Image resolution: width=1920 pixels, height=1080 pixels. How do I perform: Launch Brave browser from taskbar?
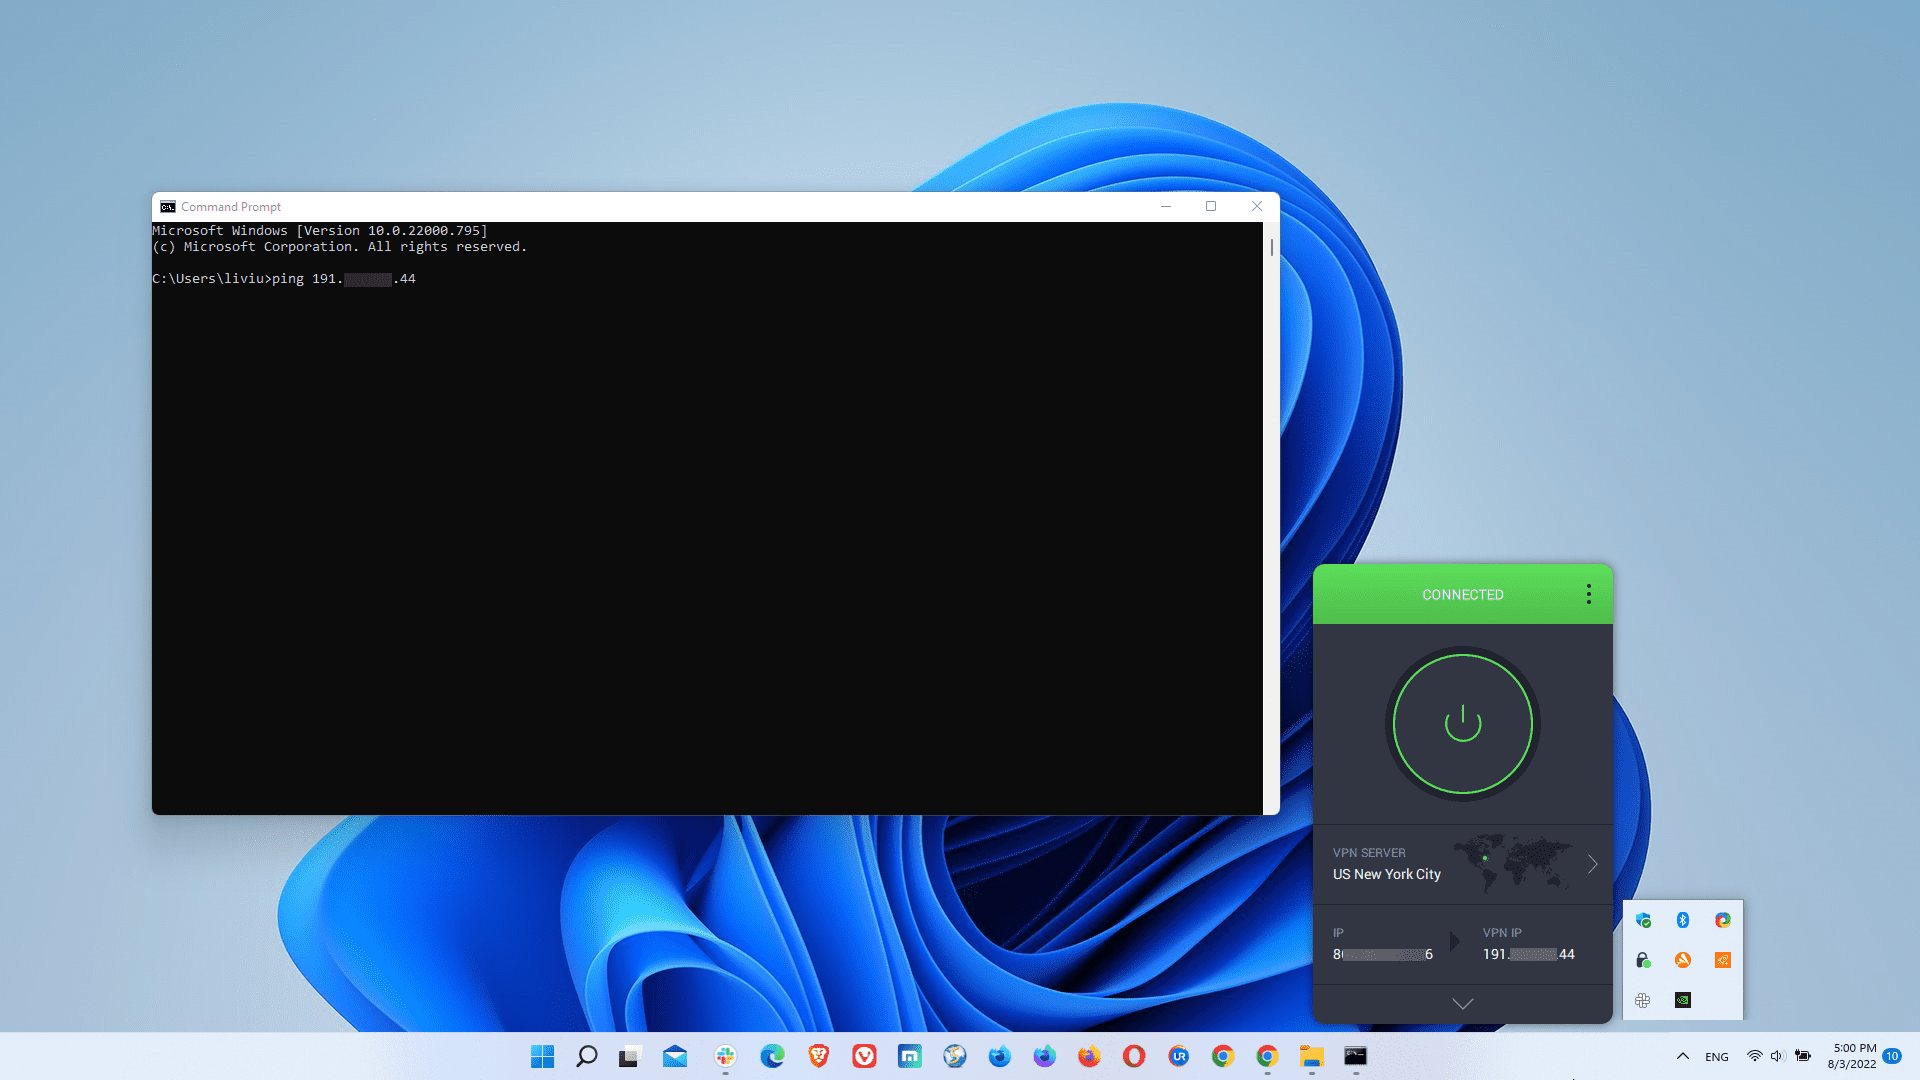(x=819, y=1056)
